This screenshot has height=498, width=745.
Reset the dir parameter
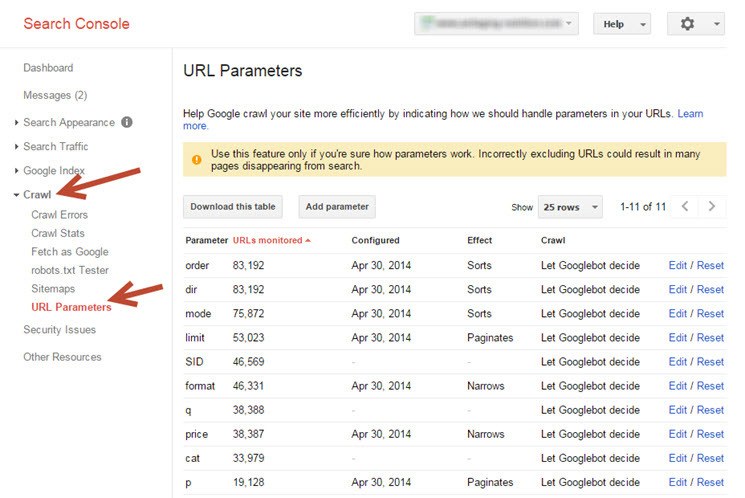click(710, 290)
